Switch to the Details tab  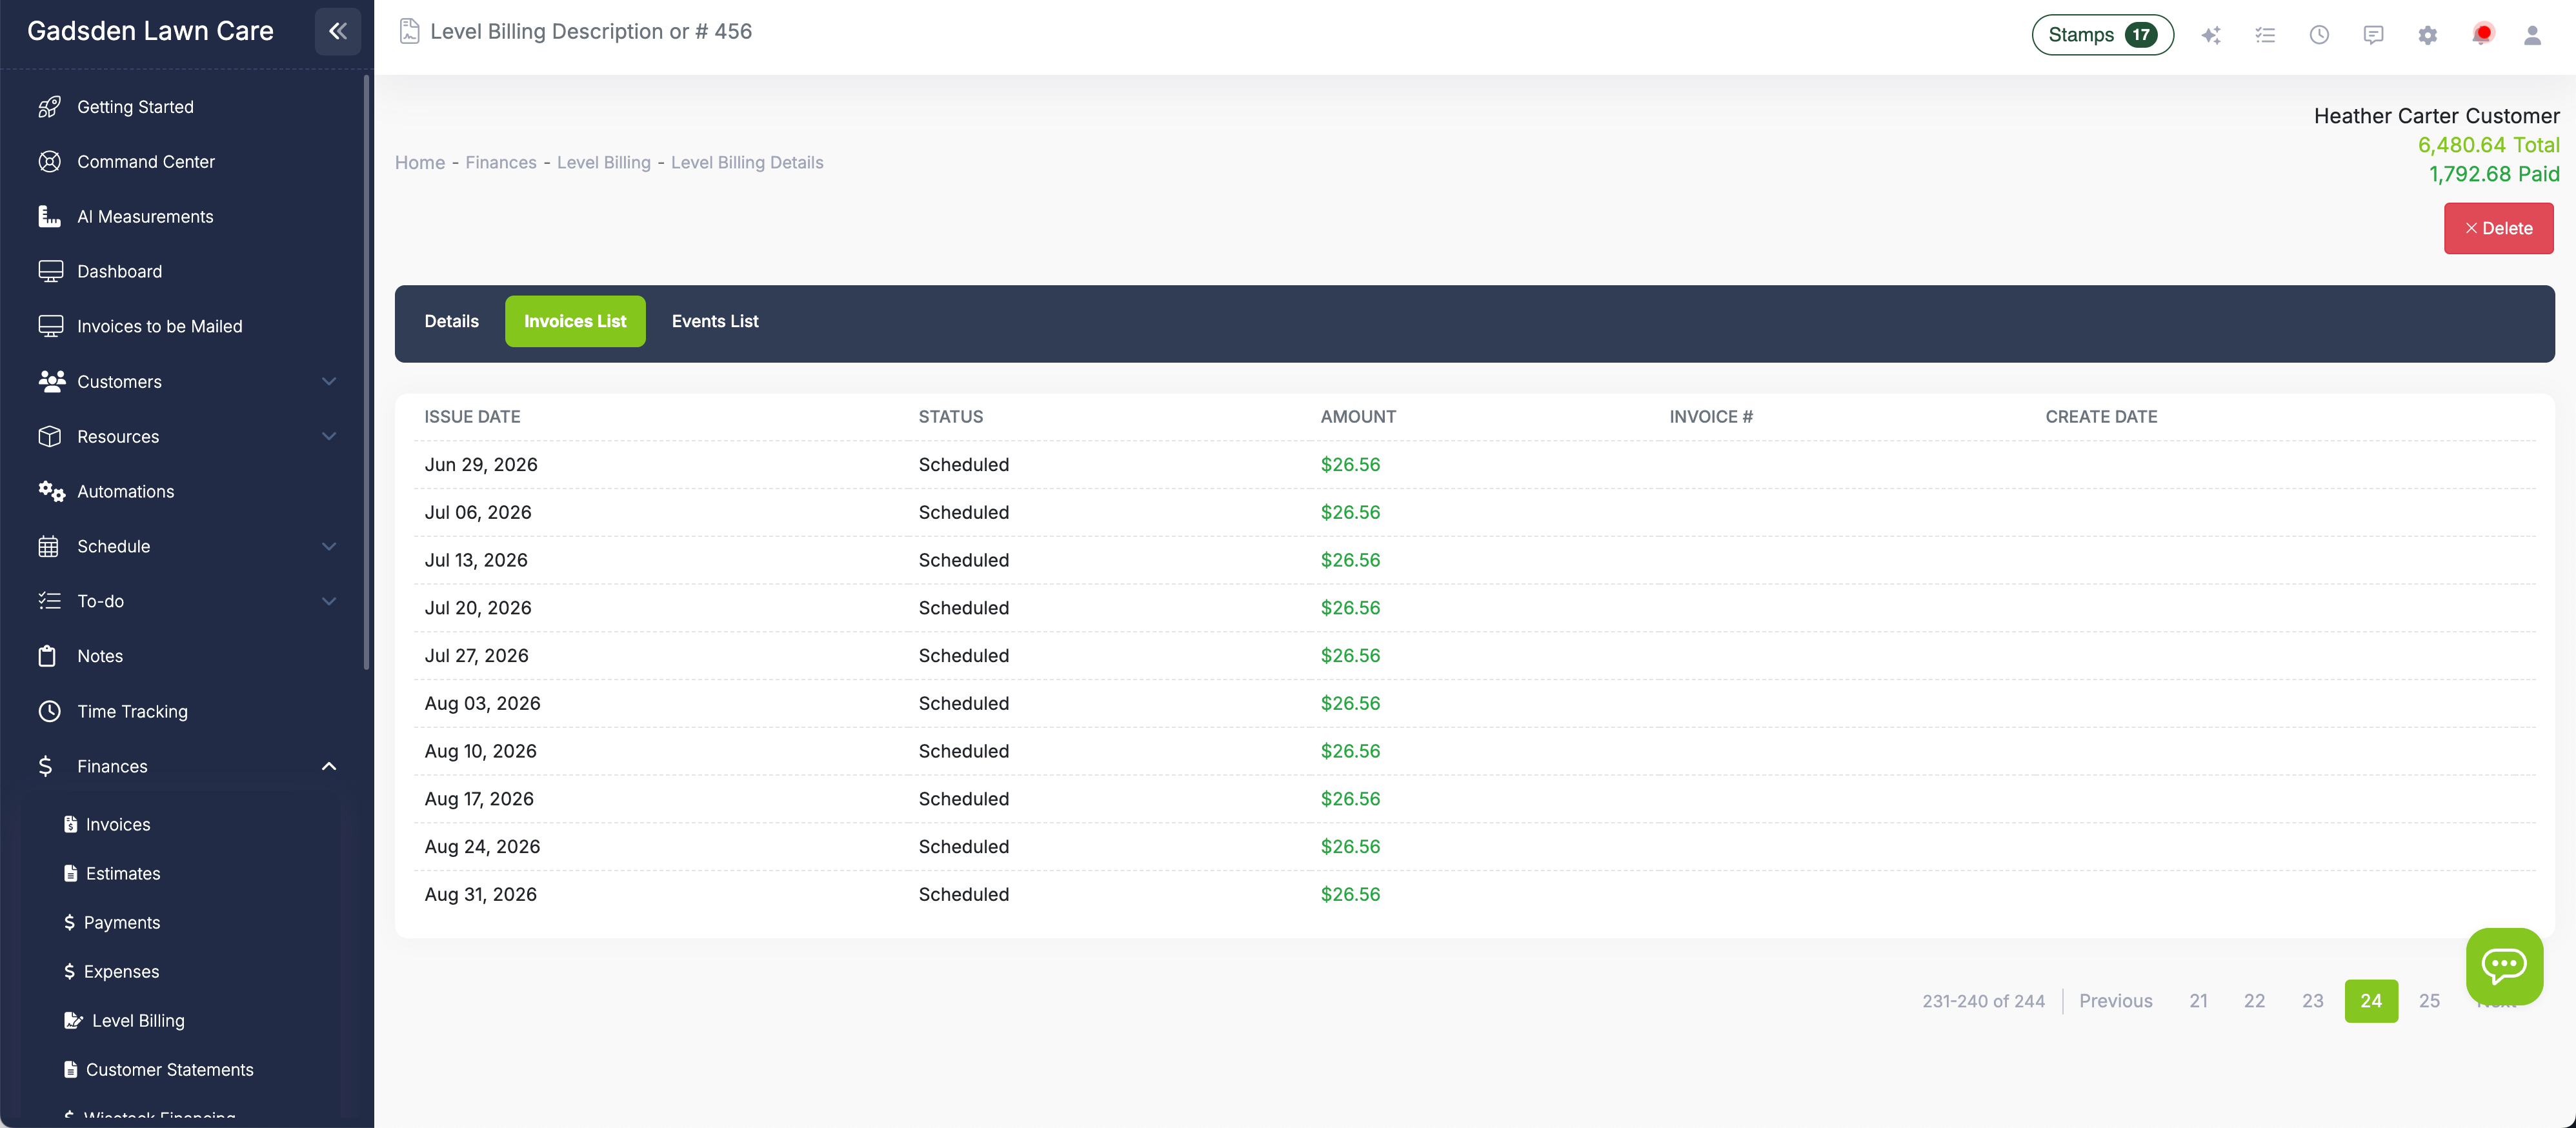pos(451,321)
